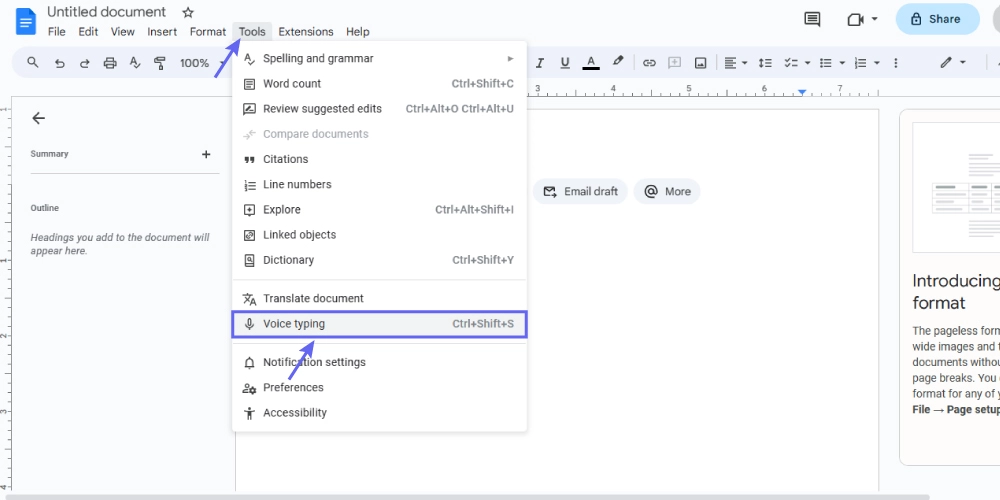Select the Explore menu entry

click(x=379, y=209)
